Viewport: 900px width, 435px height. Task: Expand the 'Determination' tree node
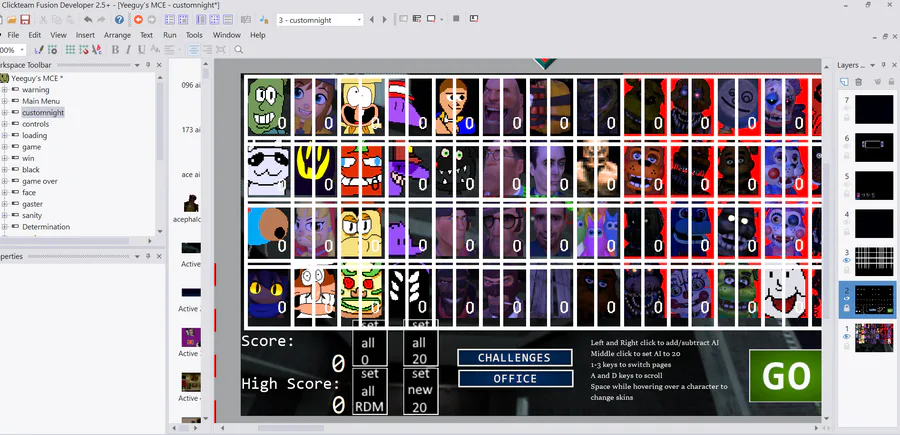coord(4,227)
